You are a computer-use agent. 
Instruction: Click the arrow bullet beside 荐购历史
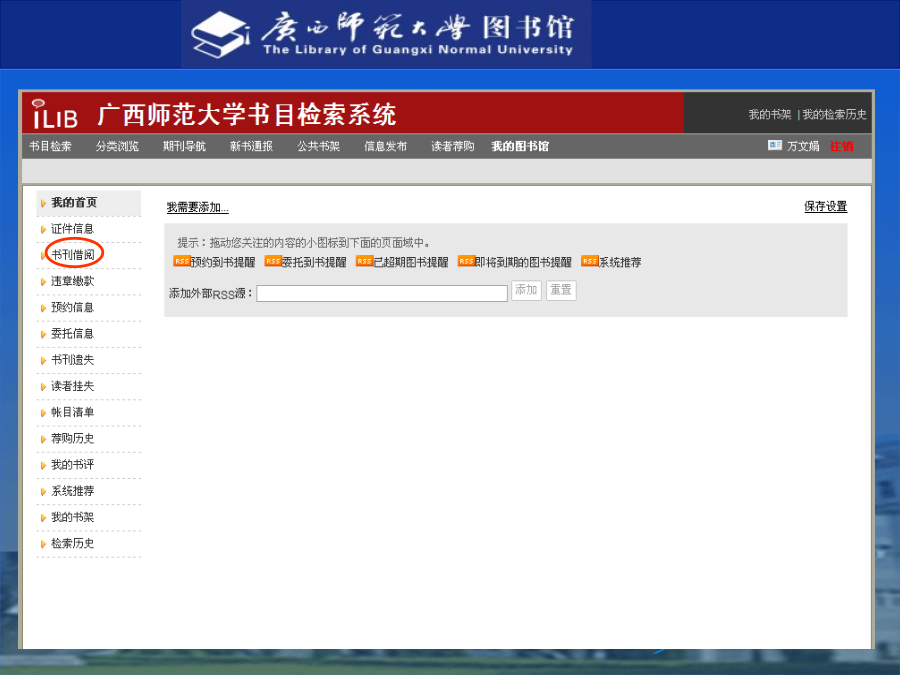(x=43, y=439)
